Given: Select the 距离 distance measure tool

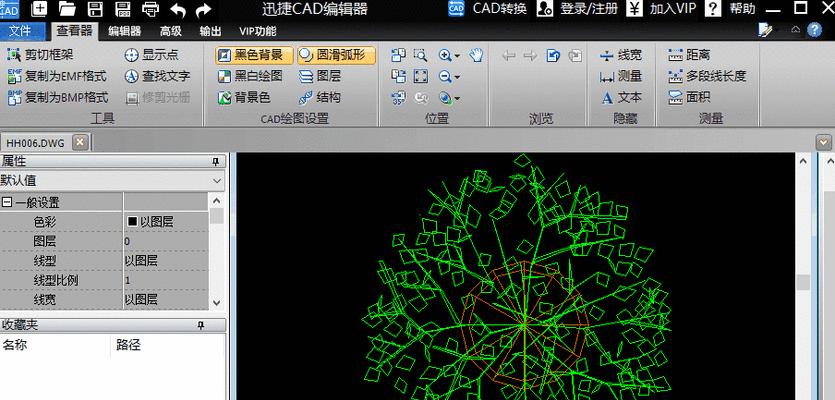Looking at the screenshot, I should [689, 55].
